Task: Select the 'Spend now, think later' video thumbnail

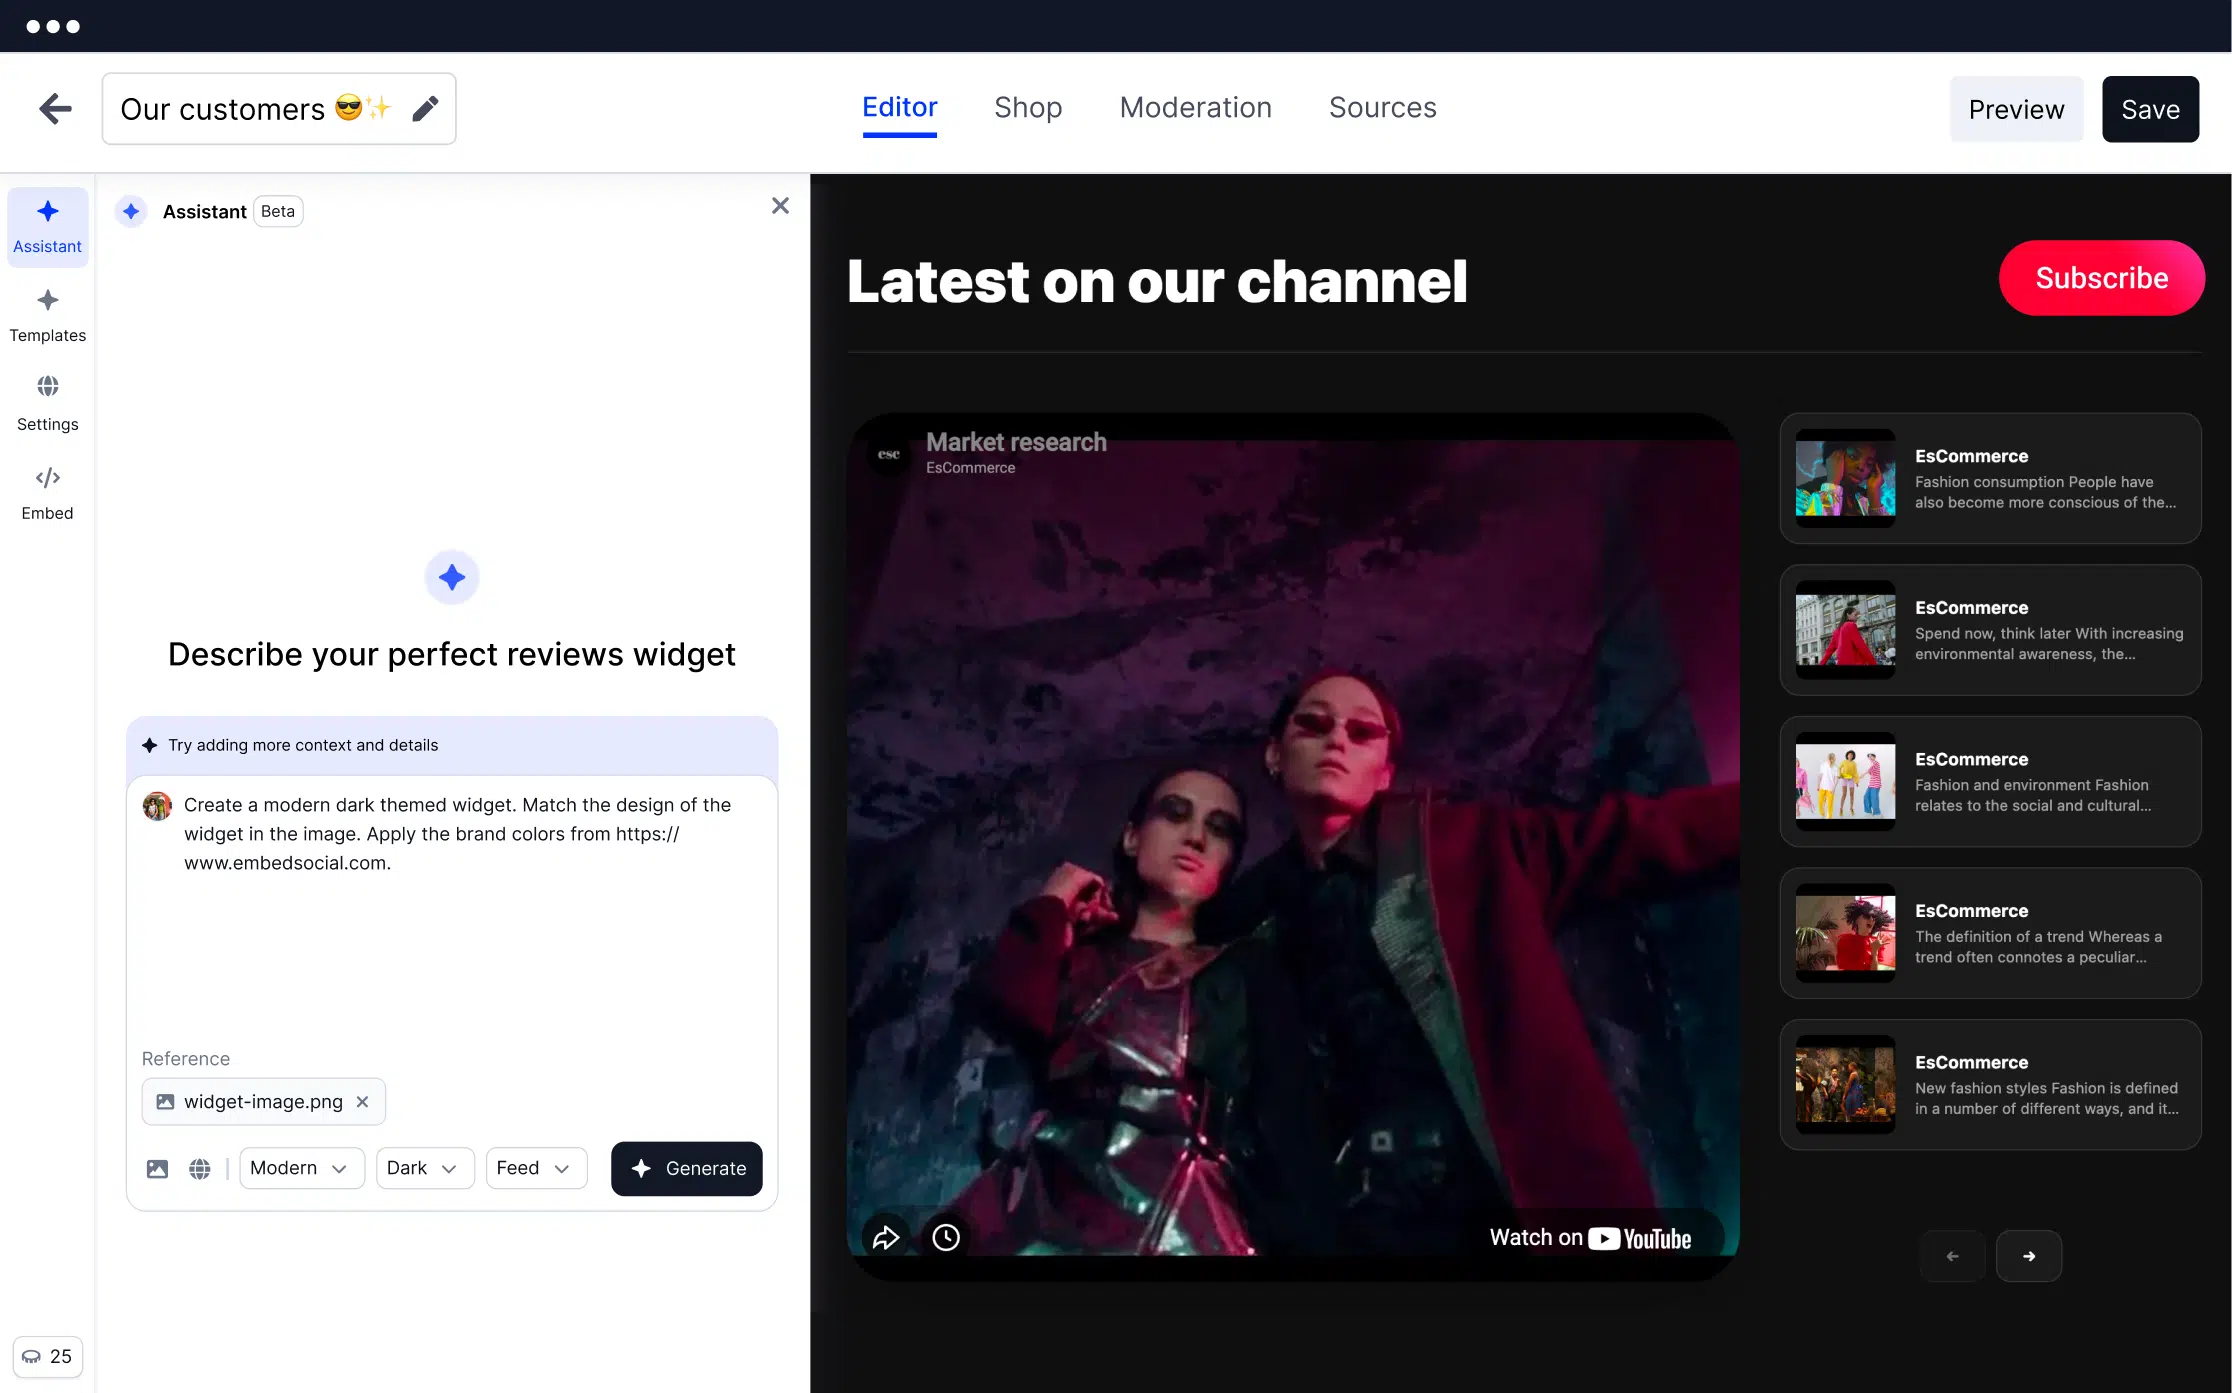Action: (1845, 630)
